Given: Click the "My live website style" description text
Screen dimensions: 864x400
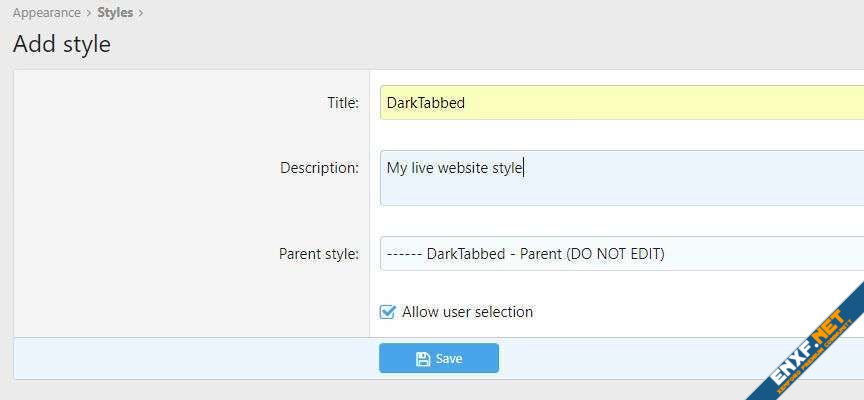Looking at the screenshot, I should pyautogui.click(x=454, y=167).
